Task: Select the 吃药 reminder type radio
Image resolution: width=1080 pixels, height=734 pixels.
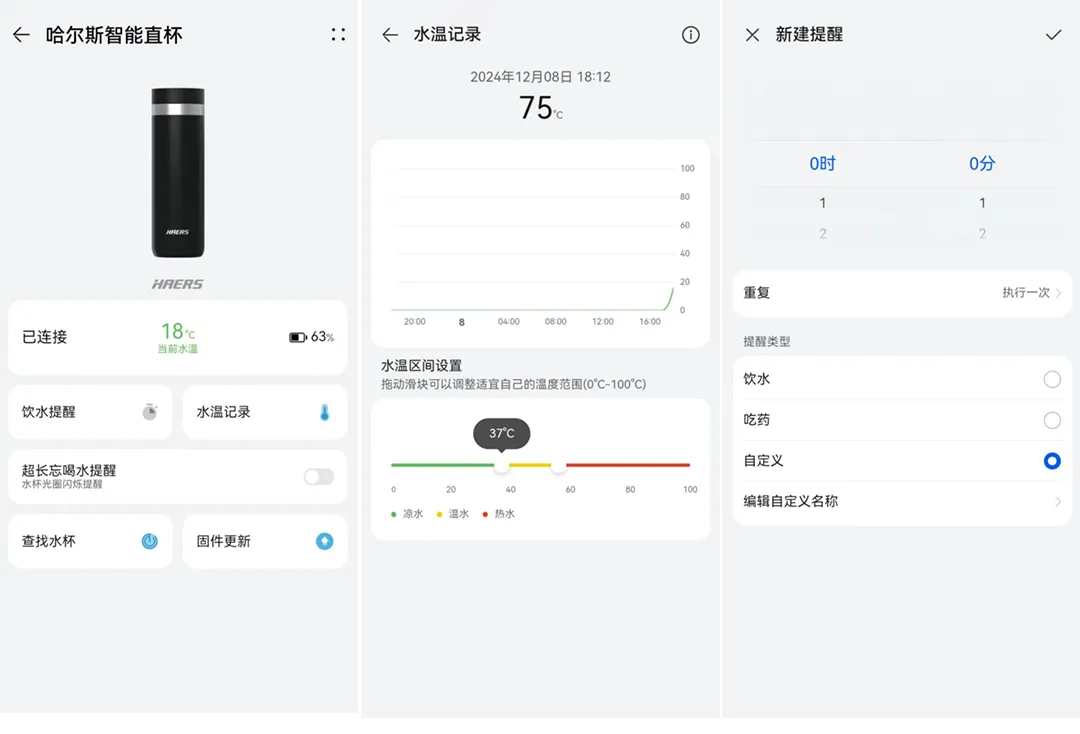Action: pos(1052,420)
